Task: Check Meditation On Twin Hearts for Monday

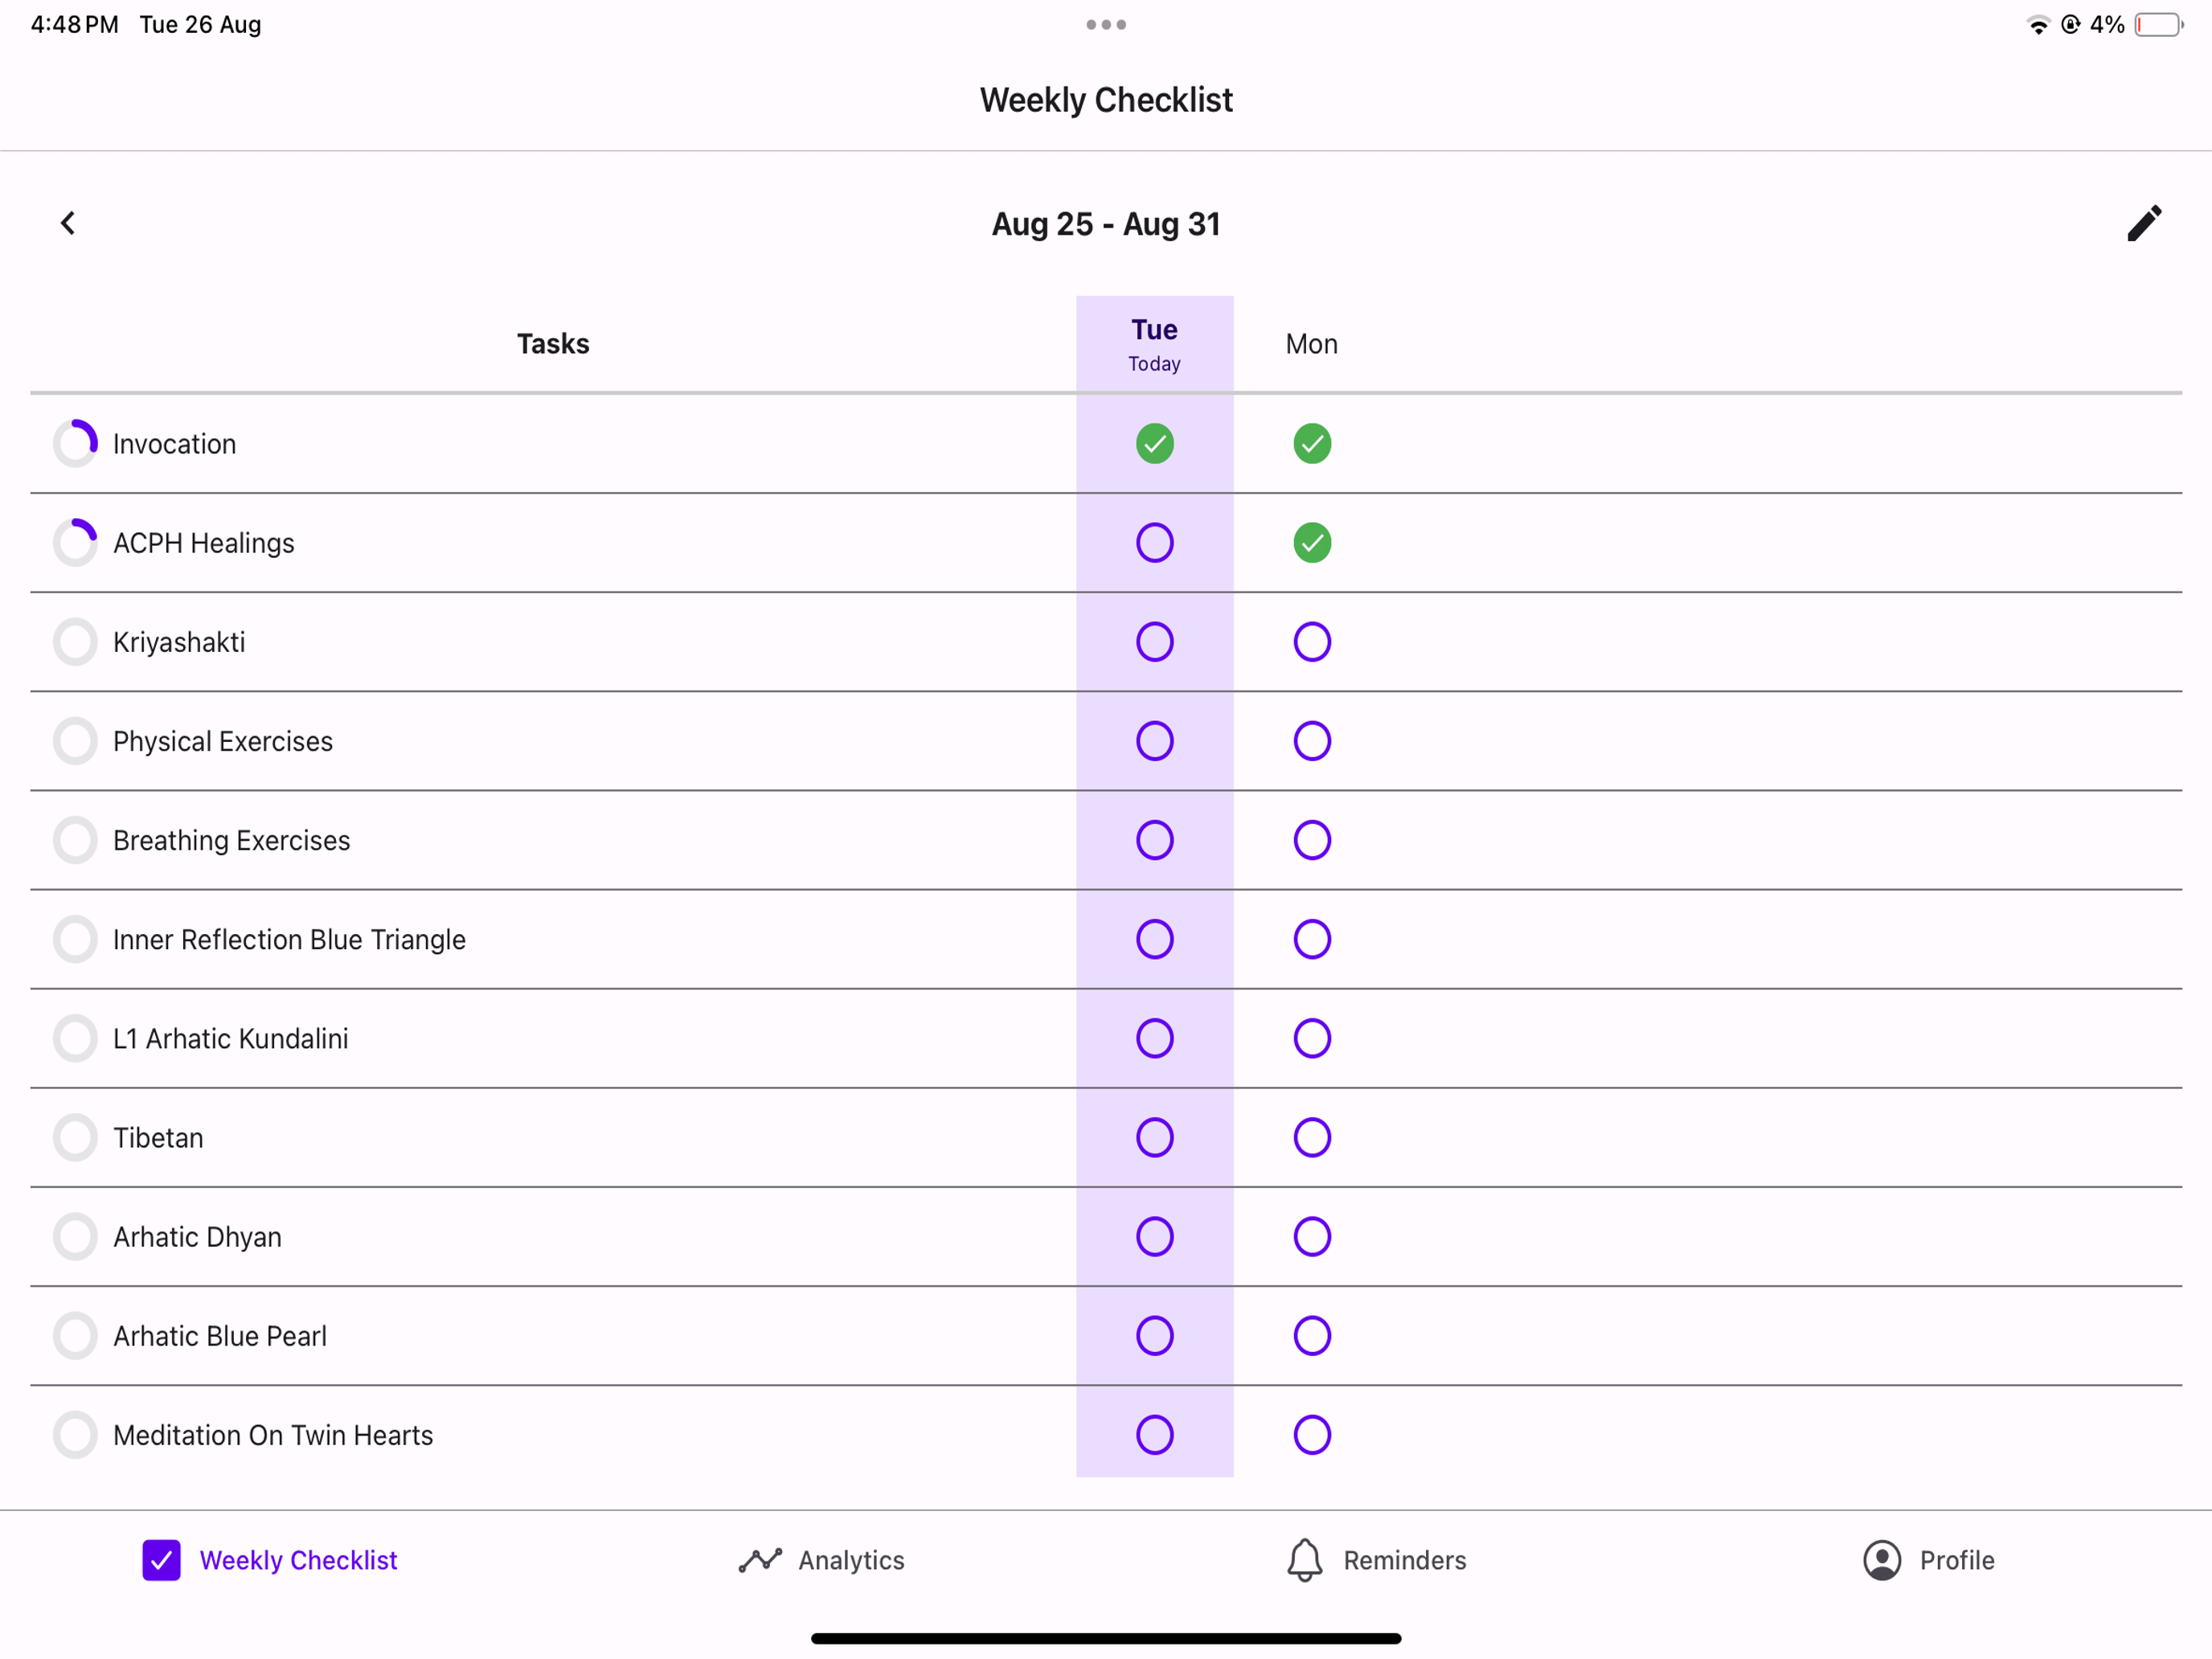Action: (x=1312, y=1435)
